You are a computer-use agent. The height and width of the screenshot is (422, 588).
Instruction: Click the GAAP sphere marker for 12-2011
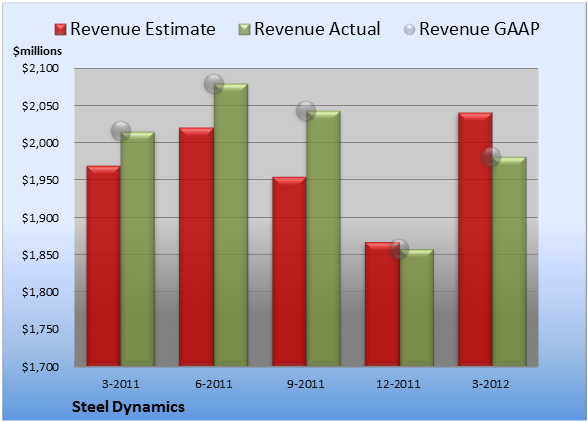[399, 248]
